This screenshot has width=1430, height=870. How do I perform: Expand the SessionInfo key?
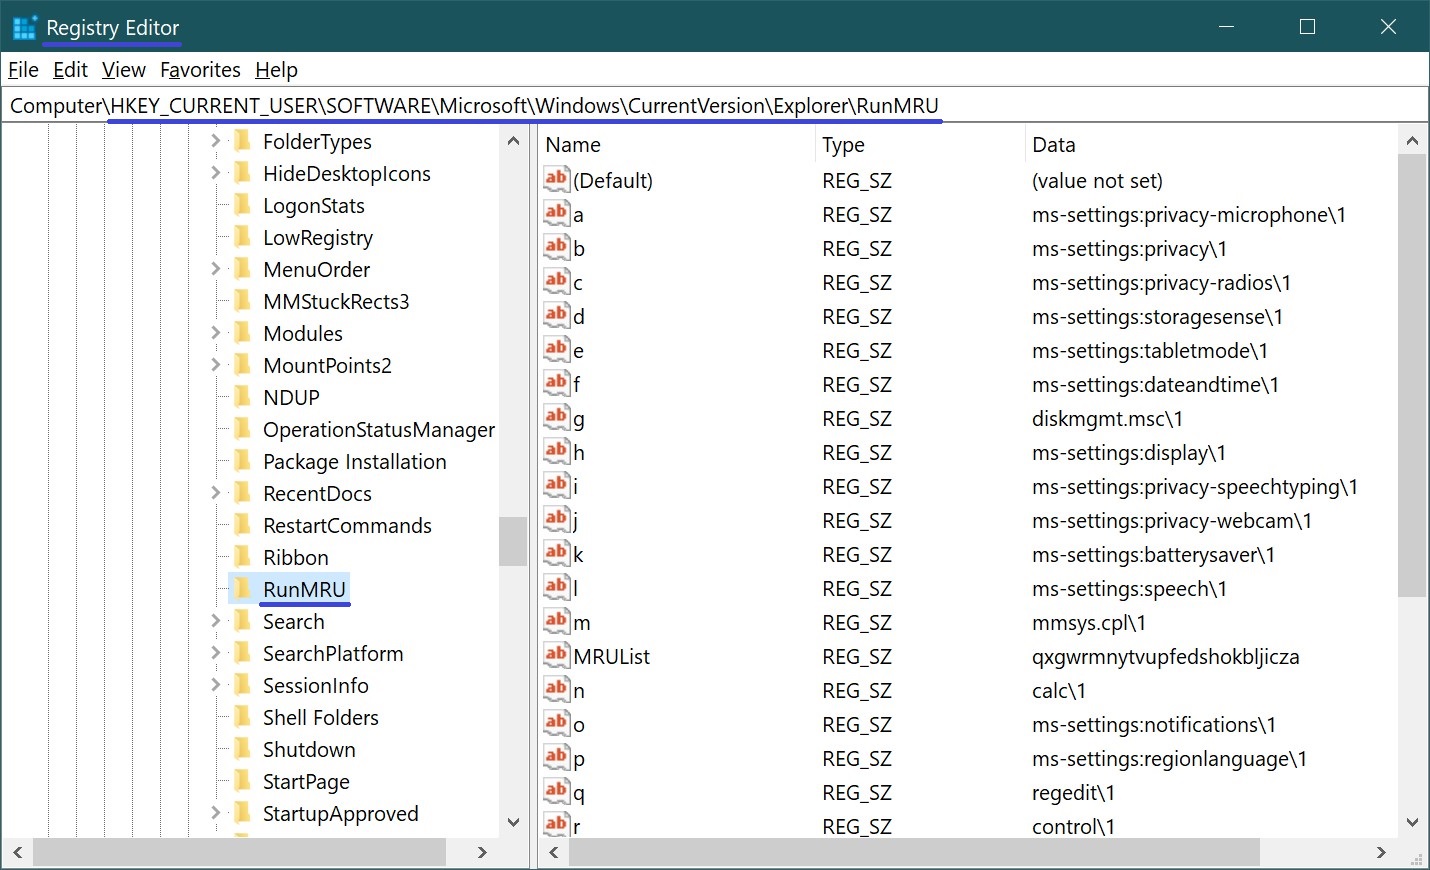tap(215, 685)
